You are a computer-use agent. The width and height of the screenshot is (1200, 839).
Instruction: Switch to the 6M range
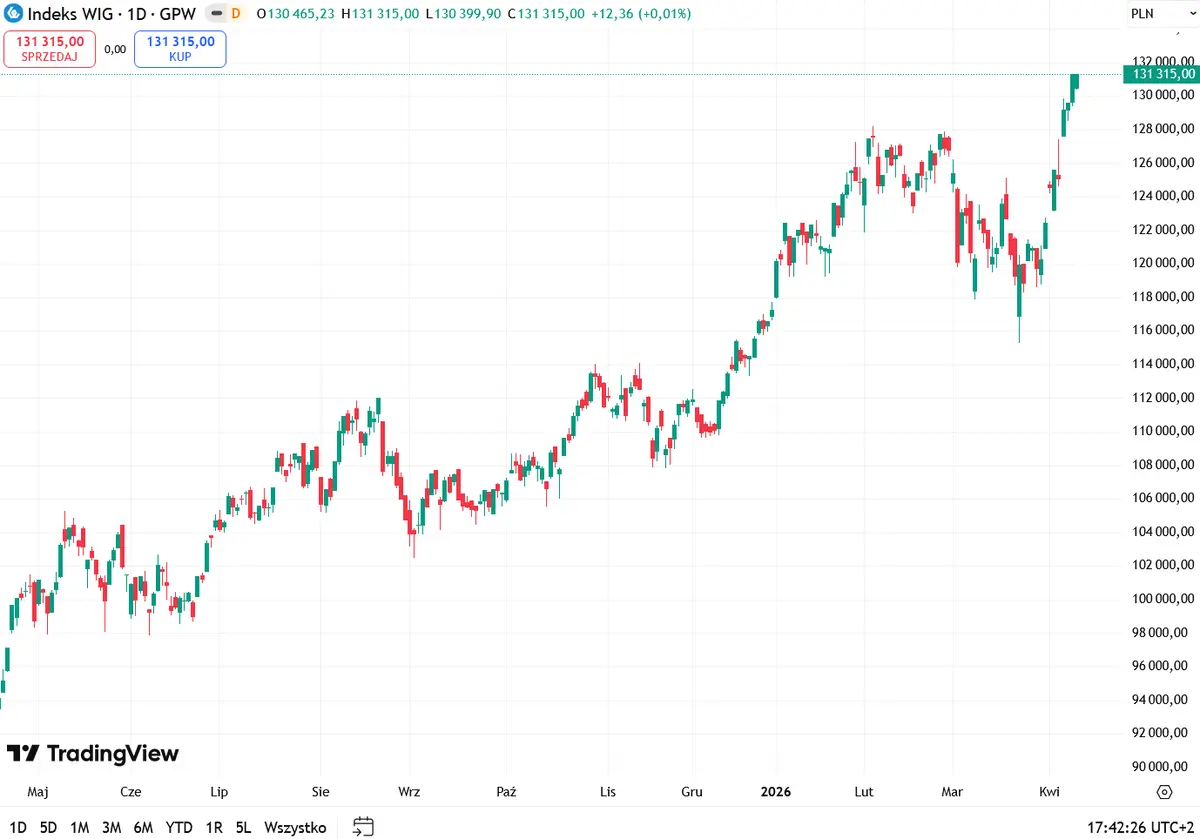tap(143, 827)
